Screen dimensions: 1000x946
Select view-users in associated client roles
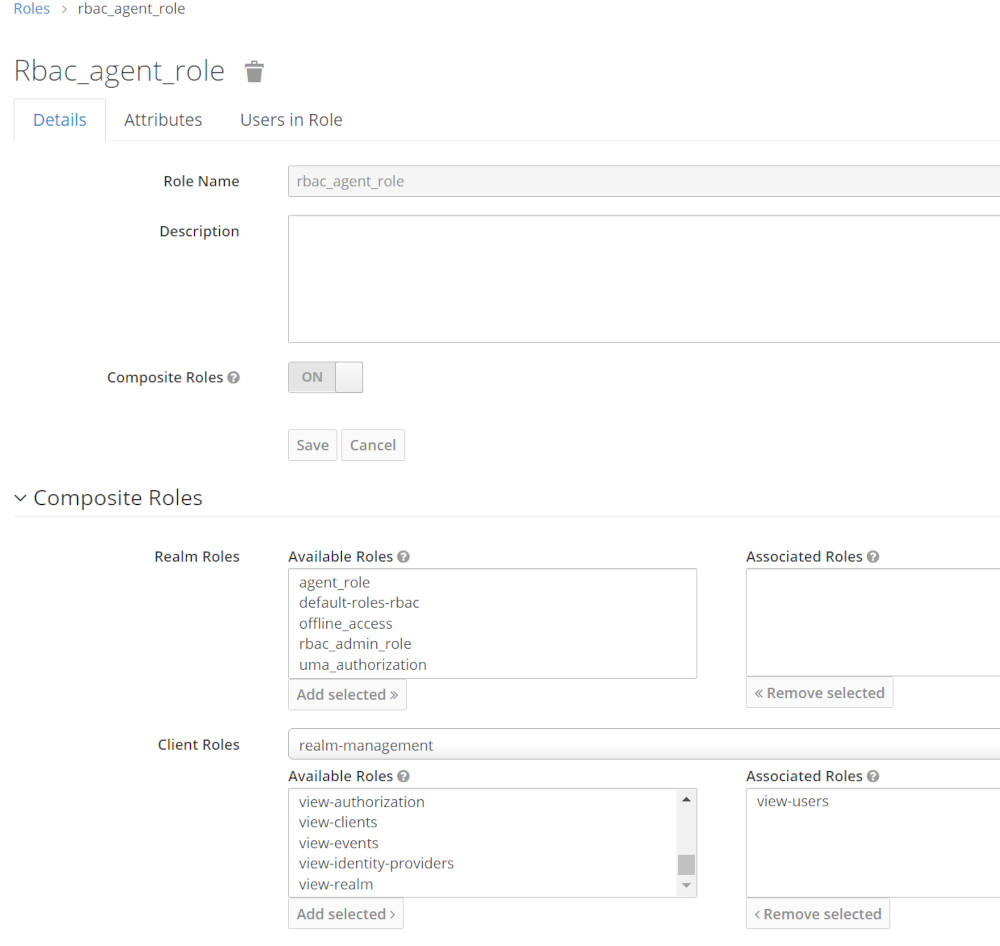click(x=792, y=801)
